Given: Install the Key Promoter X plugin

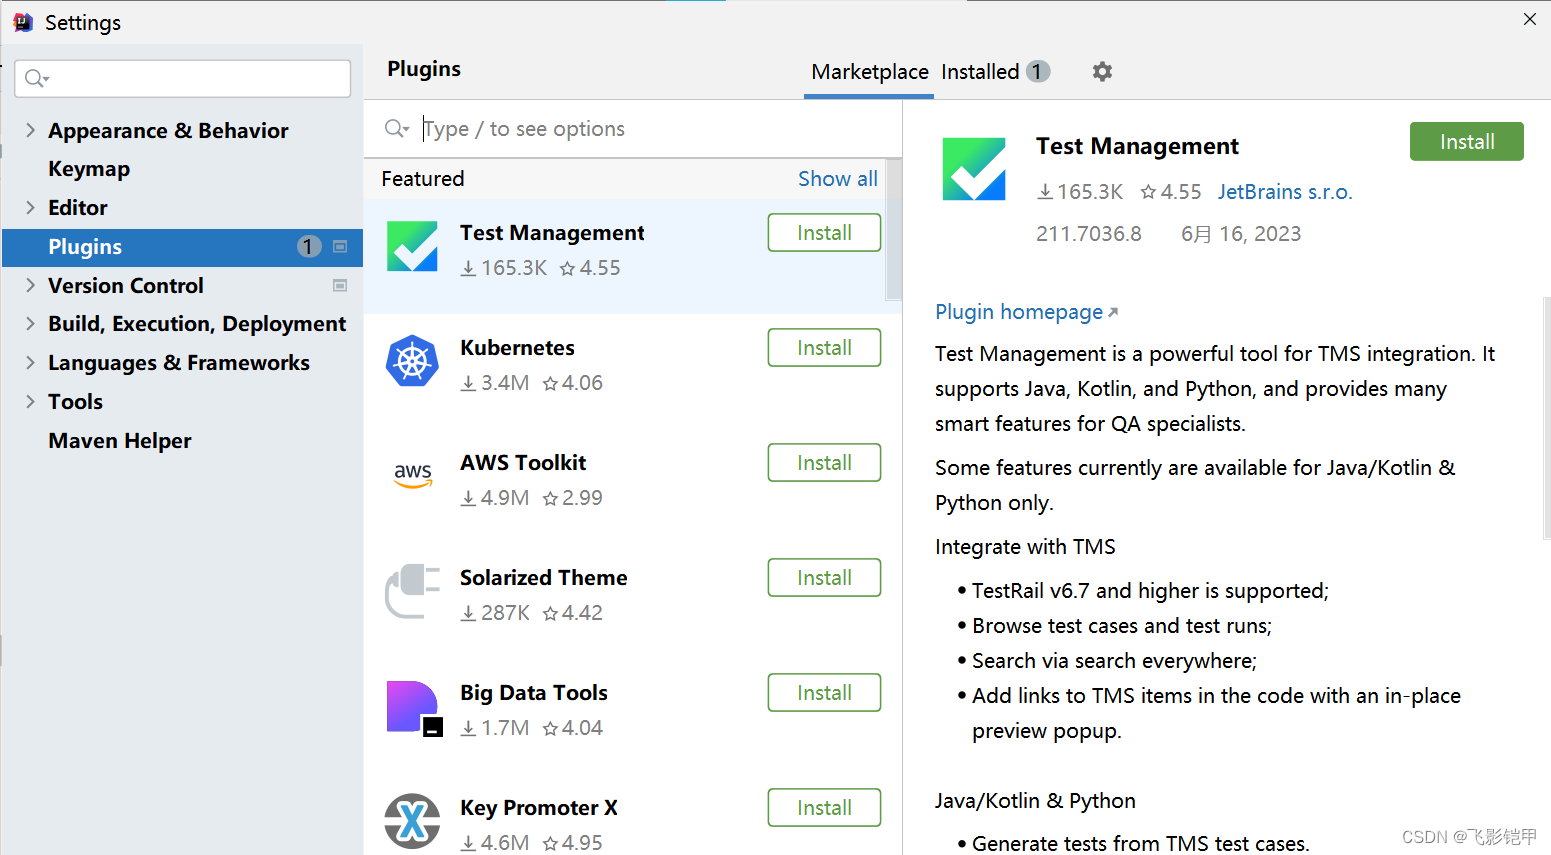Looking at the screenshot, I should 824,808.
